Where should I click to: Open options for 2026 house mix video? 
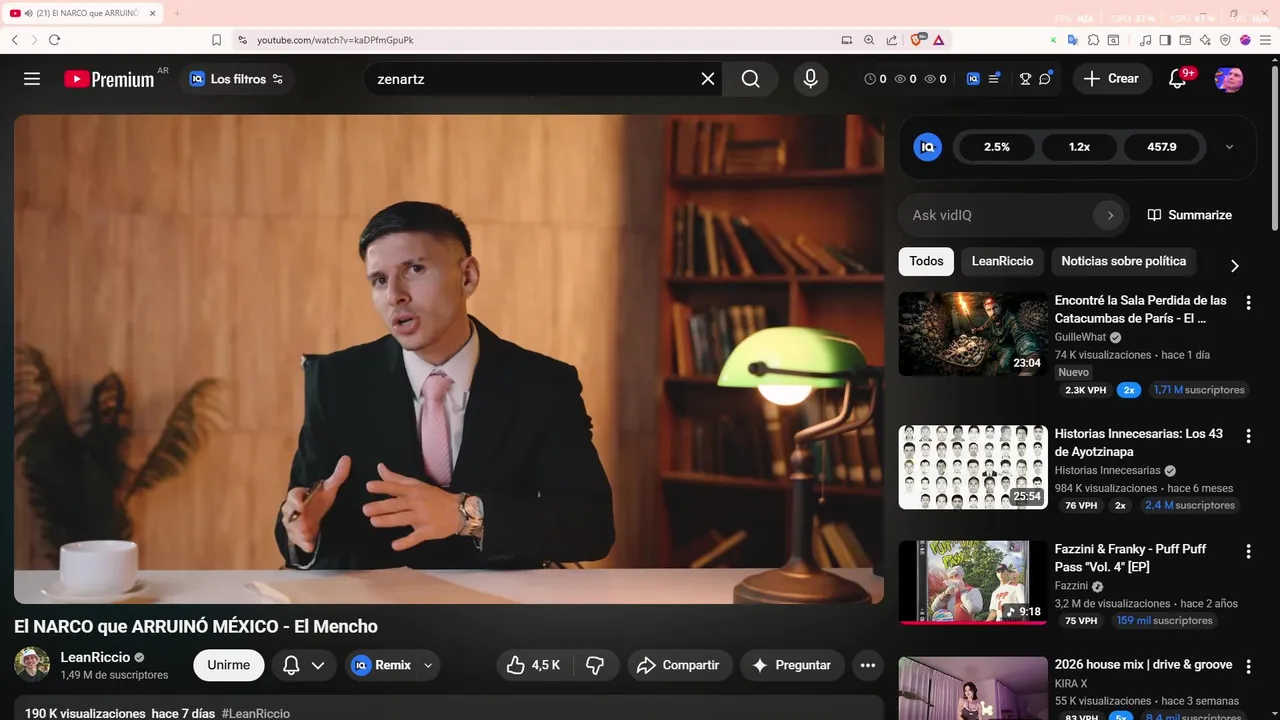(x=1248, y=667)
